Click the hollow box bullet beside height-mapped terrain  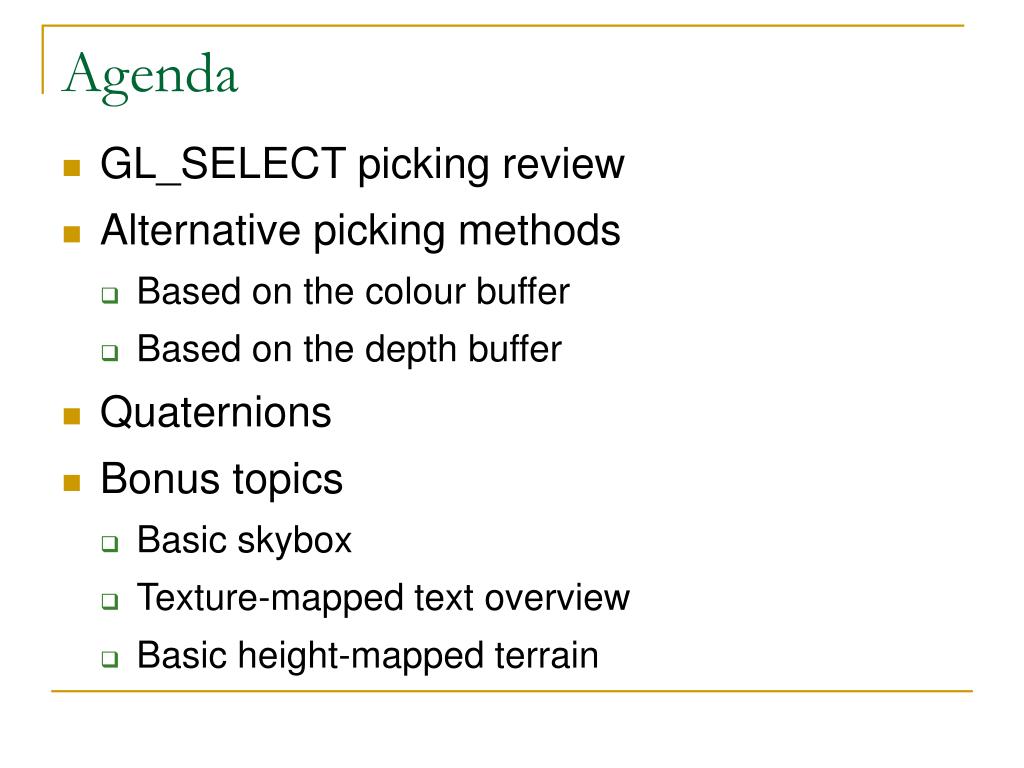[110, 658]
